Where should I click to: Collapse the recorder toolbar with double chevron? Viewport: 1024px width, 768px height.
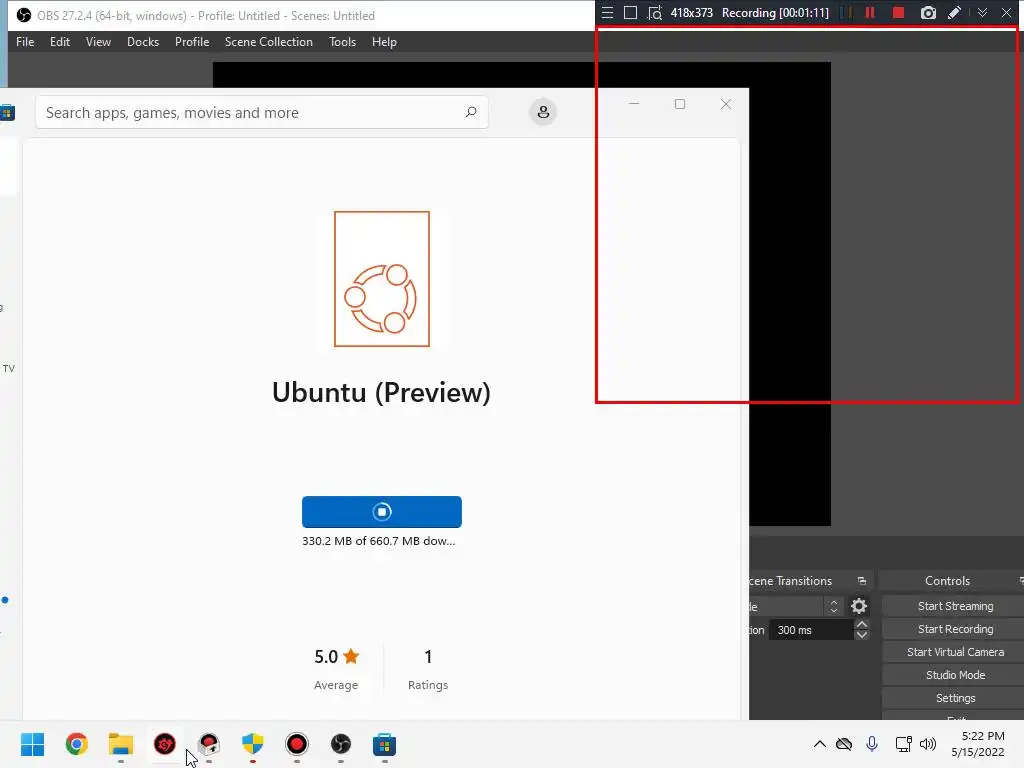[982, 12]
